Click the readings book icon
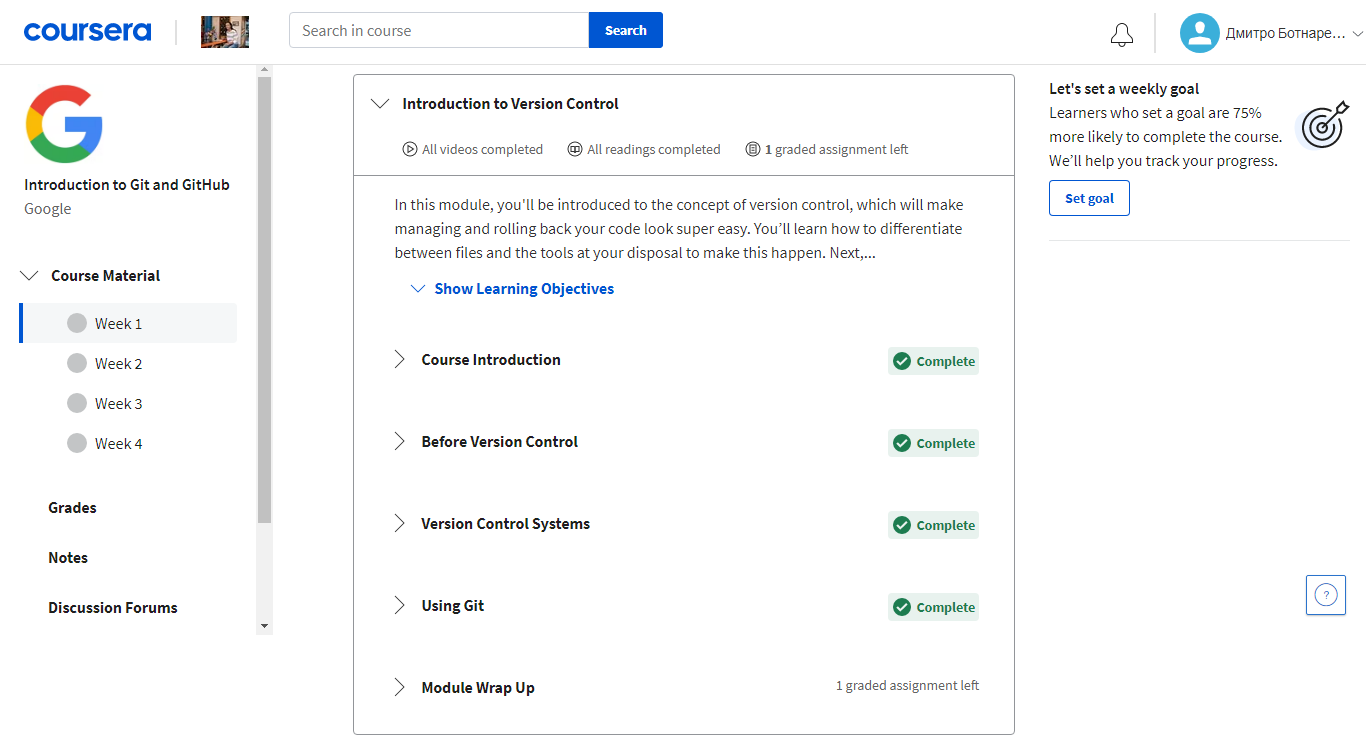The height and width of the screenshot is (741, 1366). [x=575, y=149]
